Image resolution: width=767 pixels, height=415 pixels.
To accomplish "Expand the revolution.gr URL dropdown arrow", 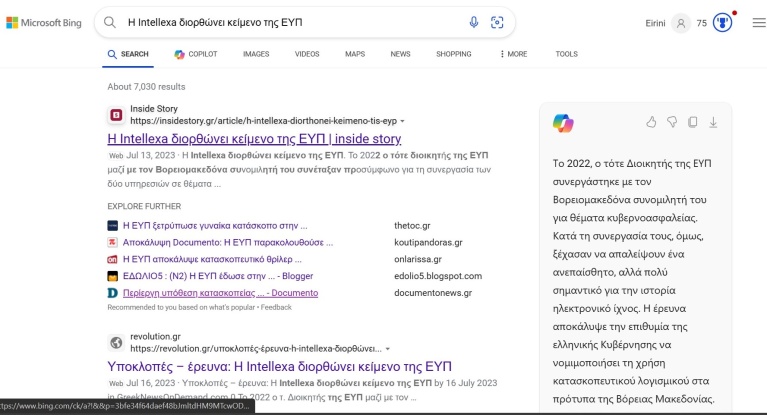I will click(388, 349).
